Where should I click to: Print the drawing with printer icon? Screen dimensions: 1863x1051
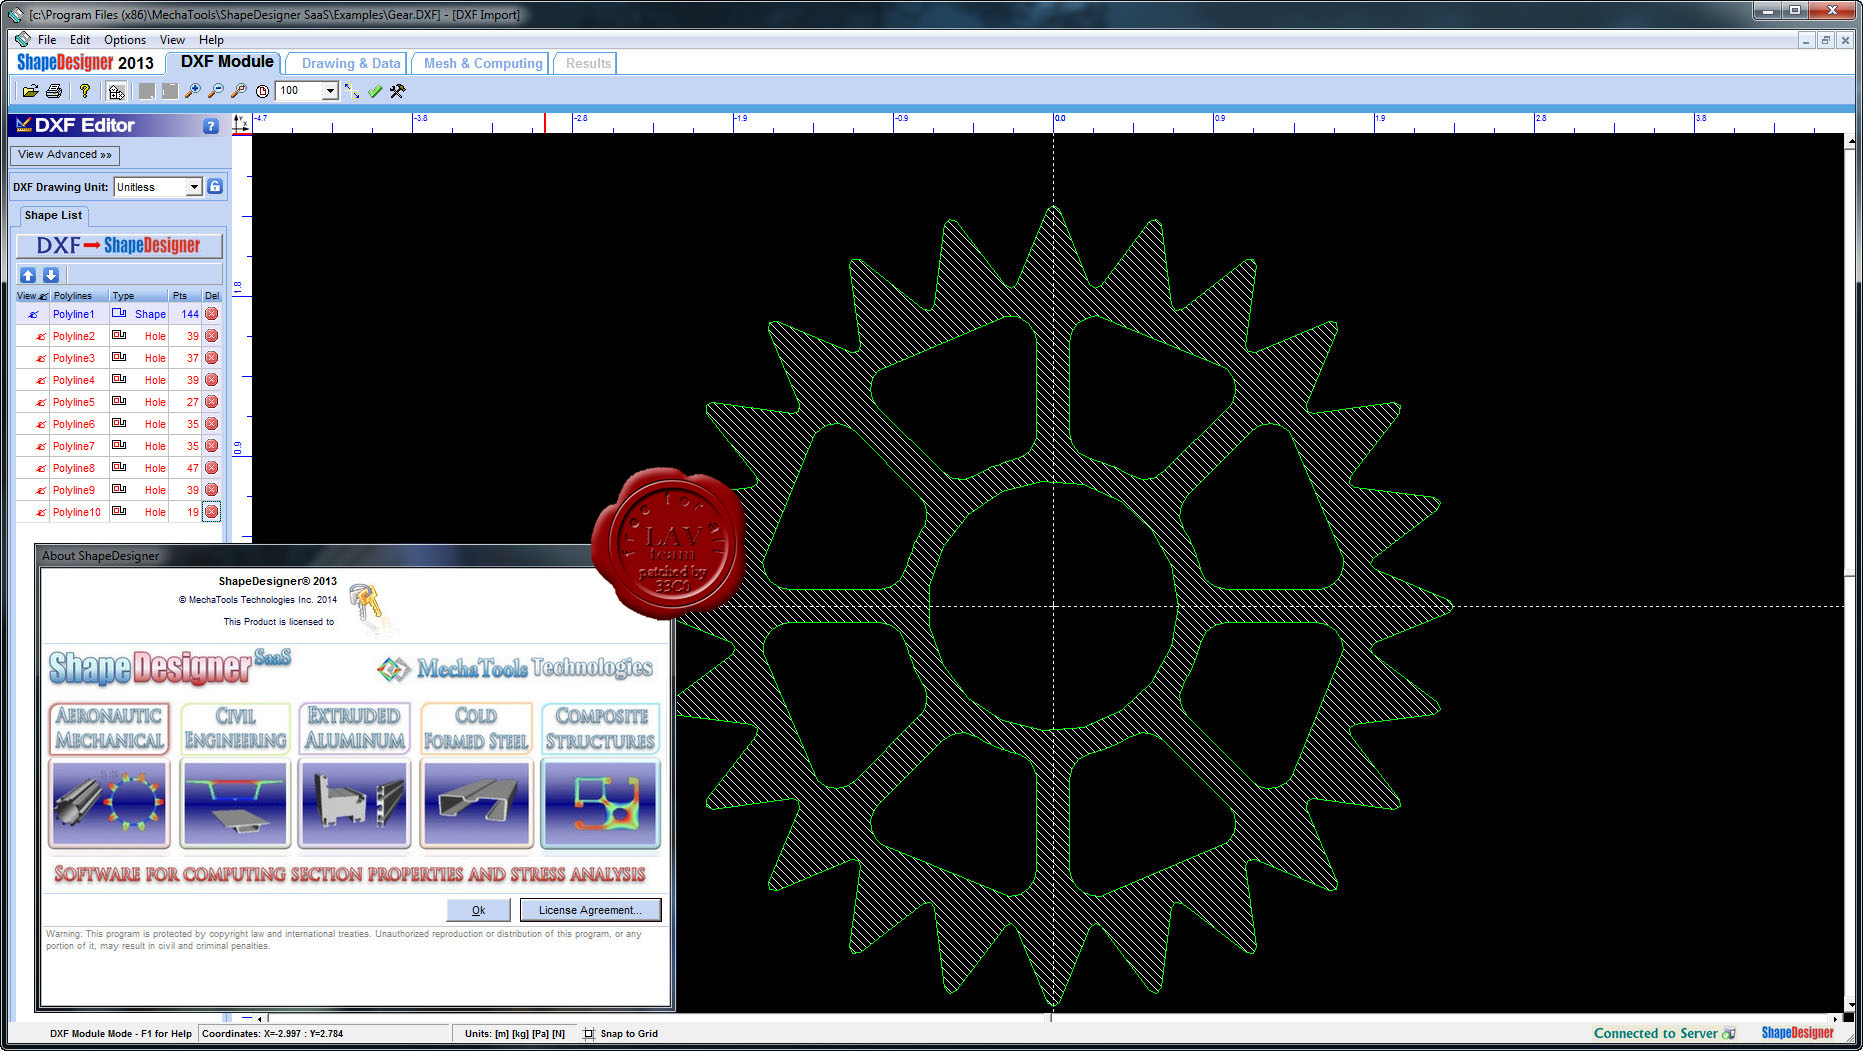point(54,91)
